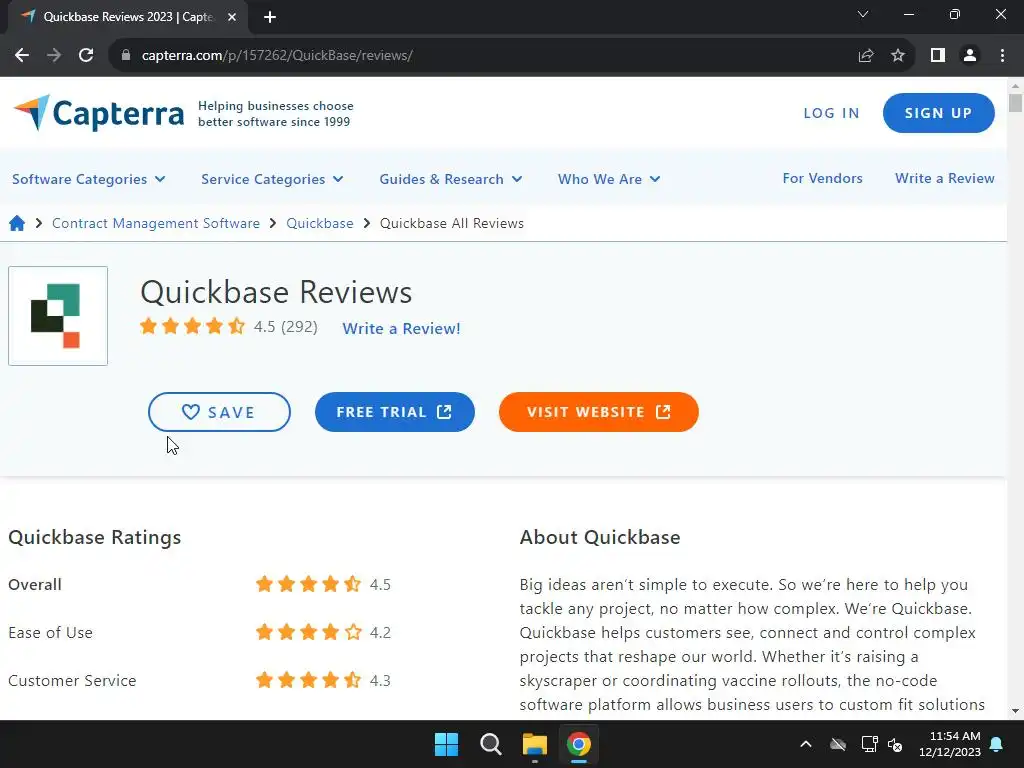Open the browser side panel
Image resolution: width=1024 pixels, height=768 pixels.
point(938,56)
